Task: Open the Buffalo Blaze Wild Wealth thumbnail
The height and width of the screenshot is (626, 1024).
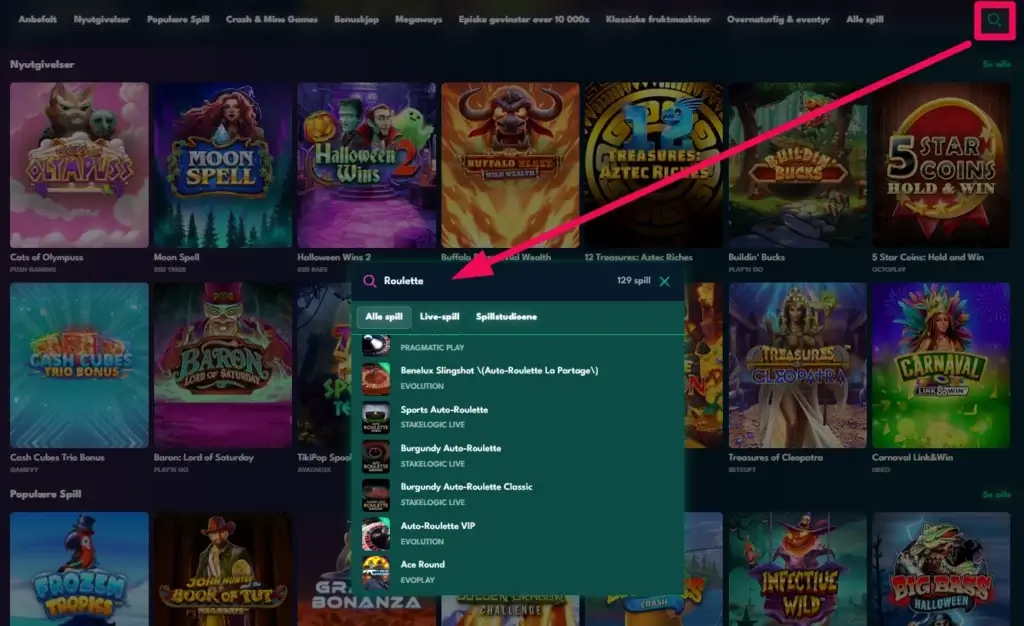Action: point(510,164)
